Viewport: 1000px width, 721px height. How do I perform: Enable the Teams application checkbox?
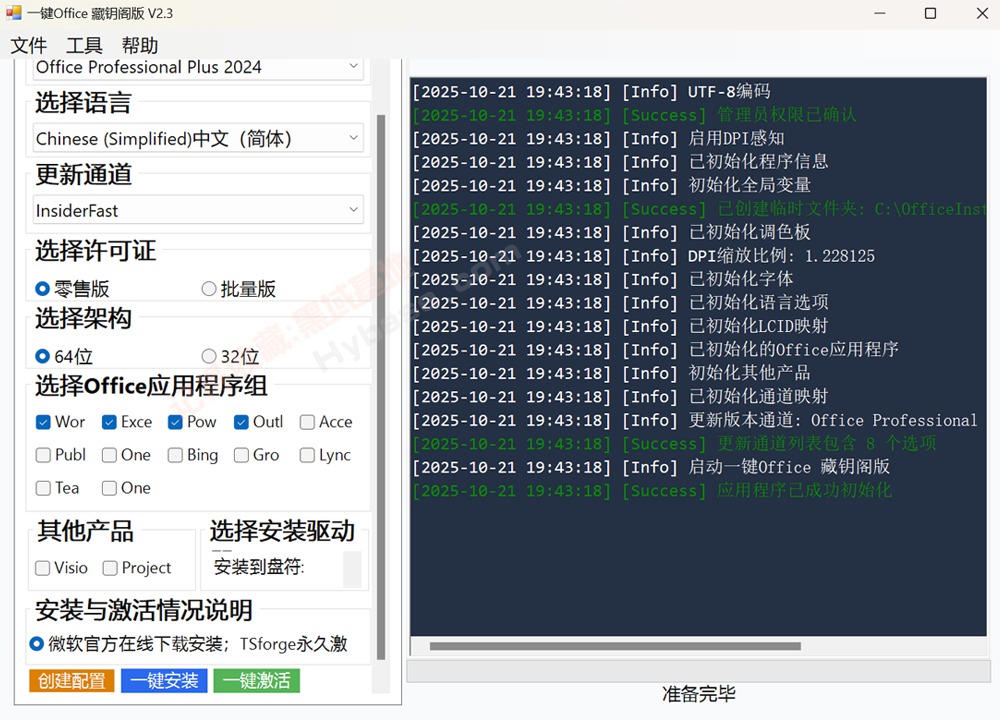pos(44,488)
